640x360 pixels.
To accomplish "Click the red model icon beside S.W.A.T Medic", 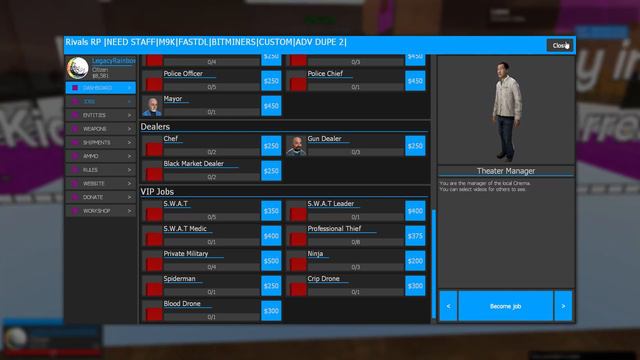I will coord(154,239).
